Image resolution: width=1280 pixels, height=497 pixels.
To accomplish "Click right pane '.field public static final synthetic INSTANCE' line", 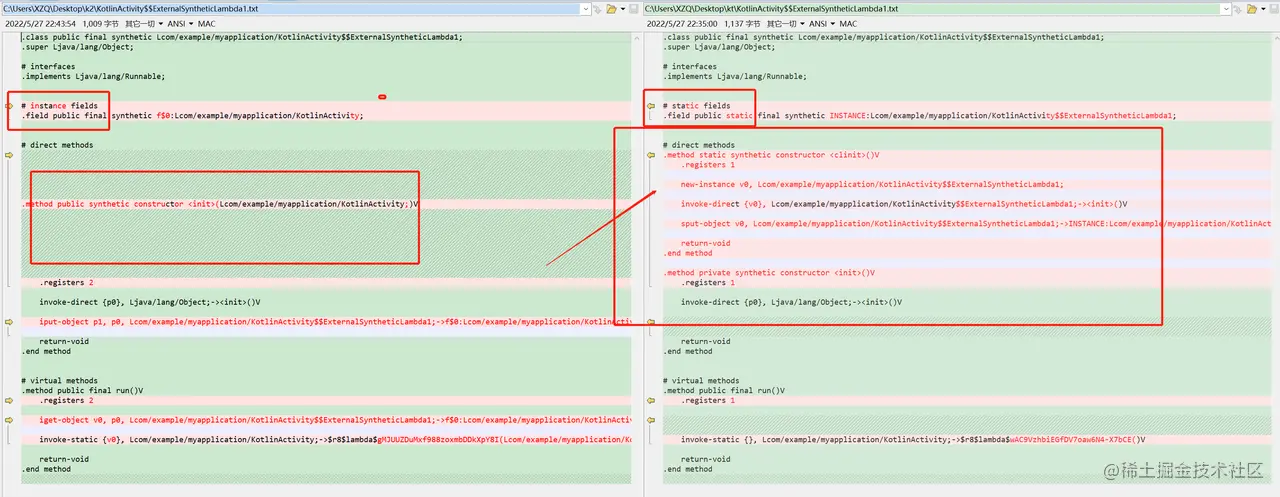I will (919, 115).
